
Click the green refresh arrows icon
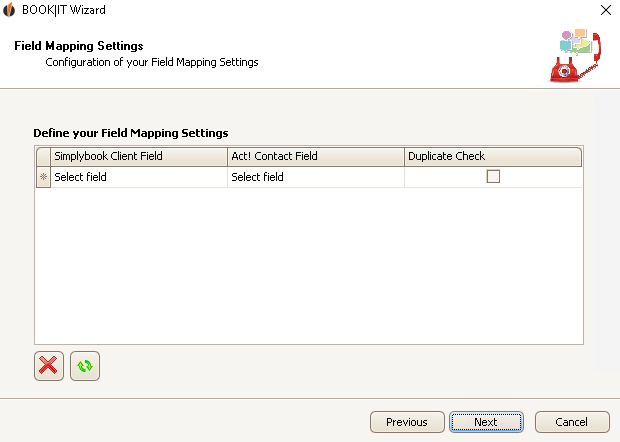click(x=85, y=366)
